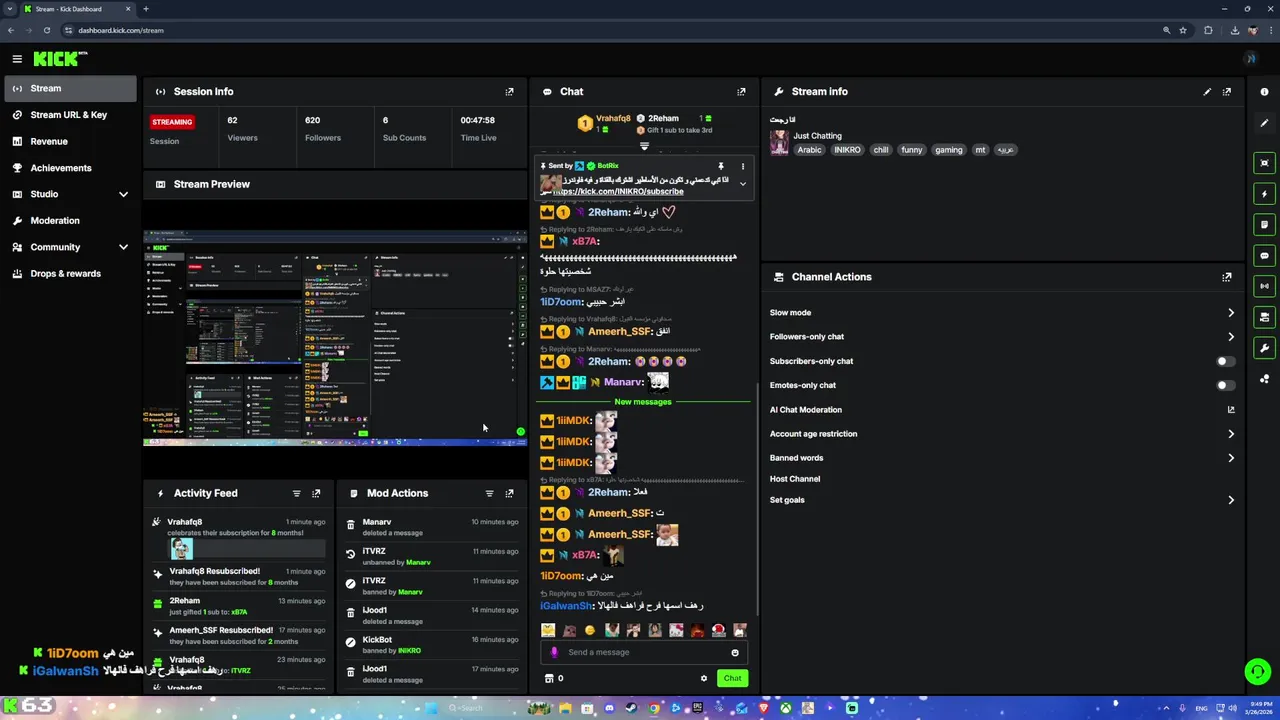Click the pencil icon in right sidebar
This screenshot has height=720, width=1280.
(x=1264, y=123)
